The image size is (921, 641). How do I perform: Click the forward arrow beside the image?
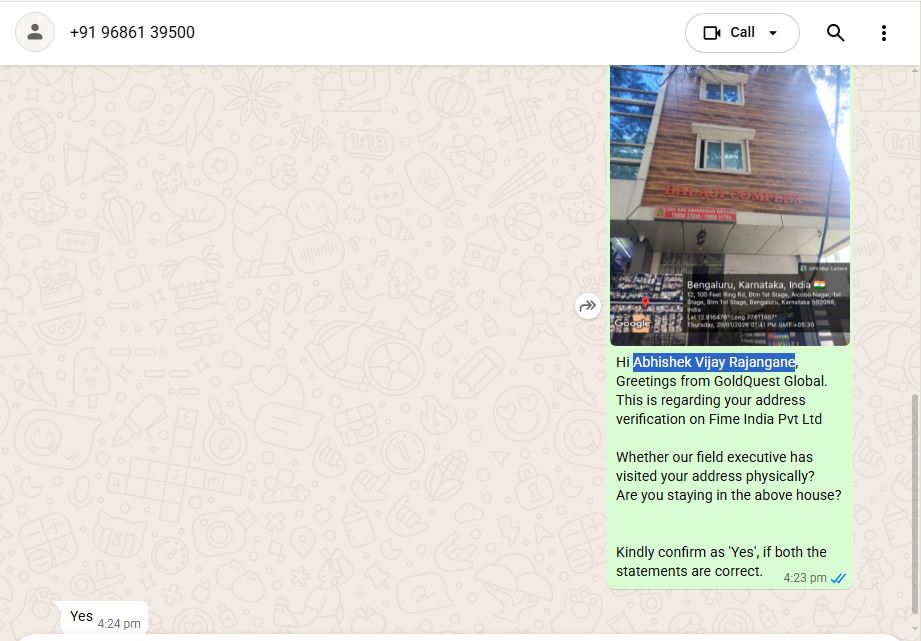tap(587, 306)
